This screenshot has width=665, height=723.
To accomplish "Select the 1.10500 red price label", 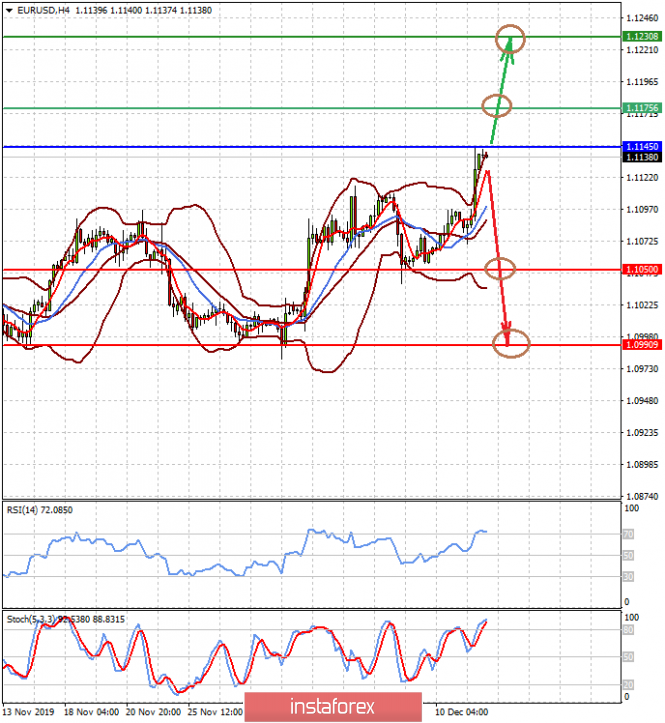I will (x=640, y=270).
